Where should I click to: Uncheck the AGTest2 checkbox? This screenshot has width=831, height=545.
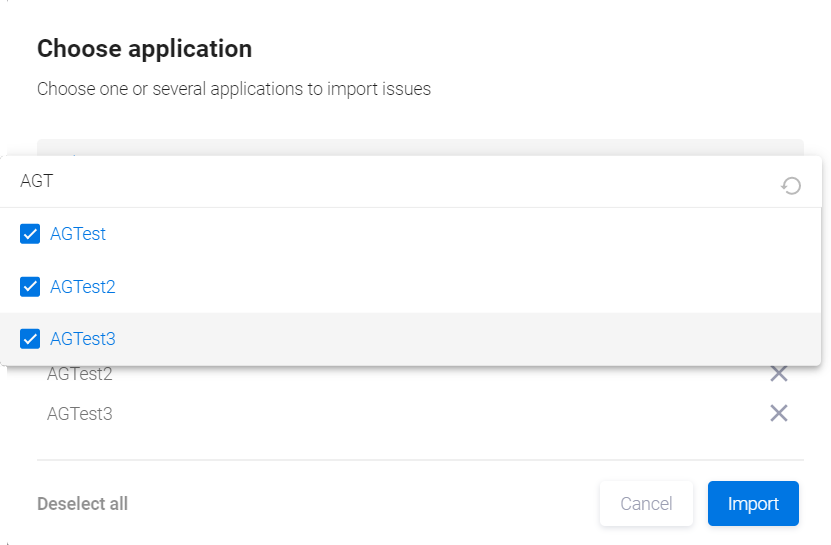coord(30,287)
